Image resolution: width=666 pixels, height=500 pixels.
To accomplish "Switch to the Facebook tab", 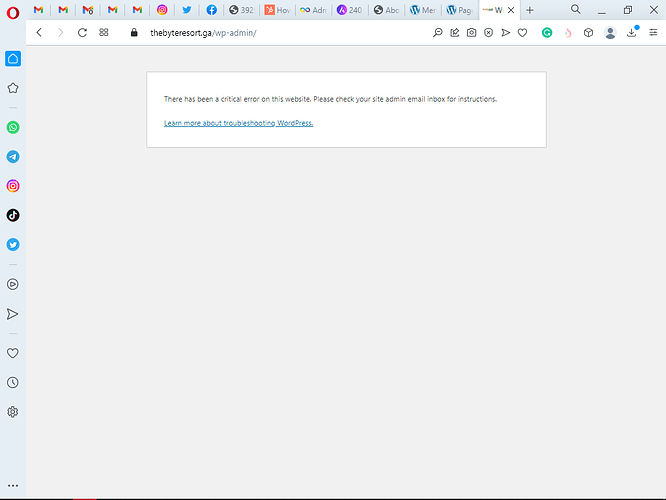I will (212, 10).
